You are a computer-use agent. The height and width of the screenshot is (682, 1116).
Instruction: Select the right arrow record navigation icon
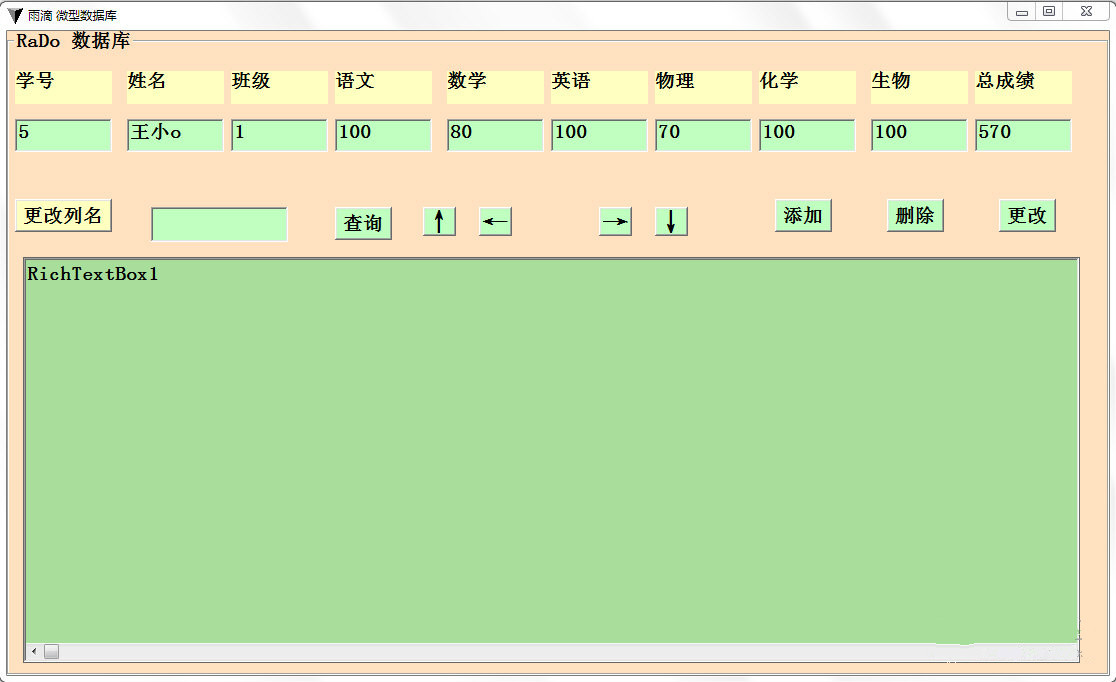614,221
